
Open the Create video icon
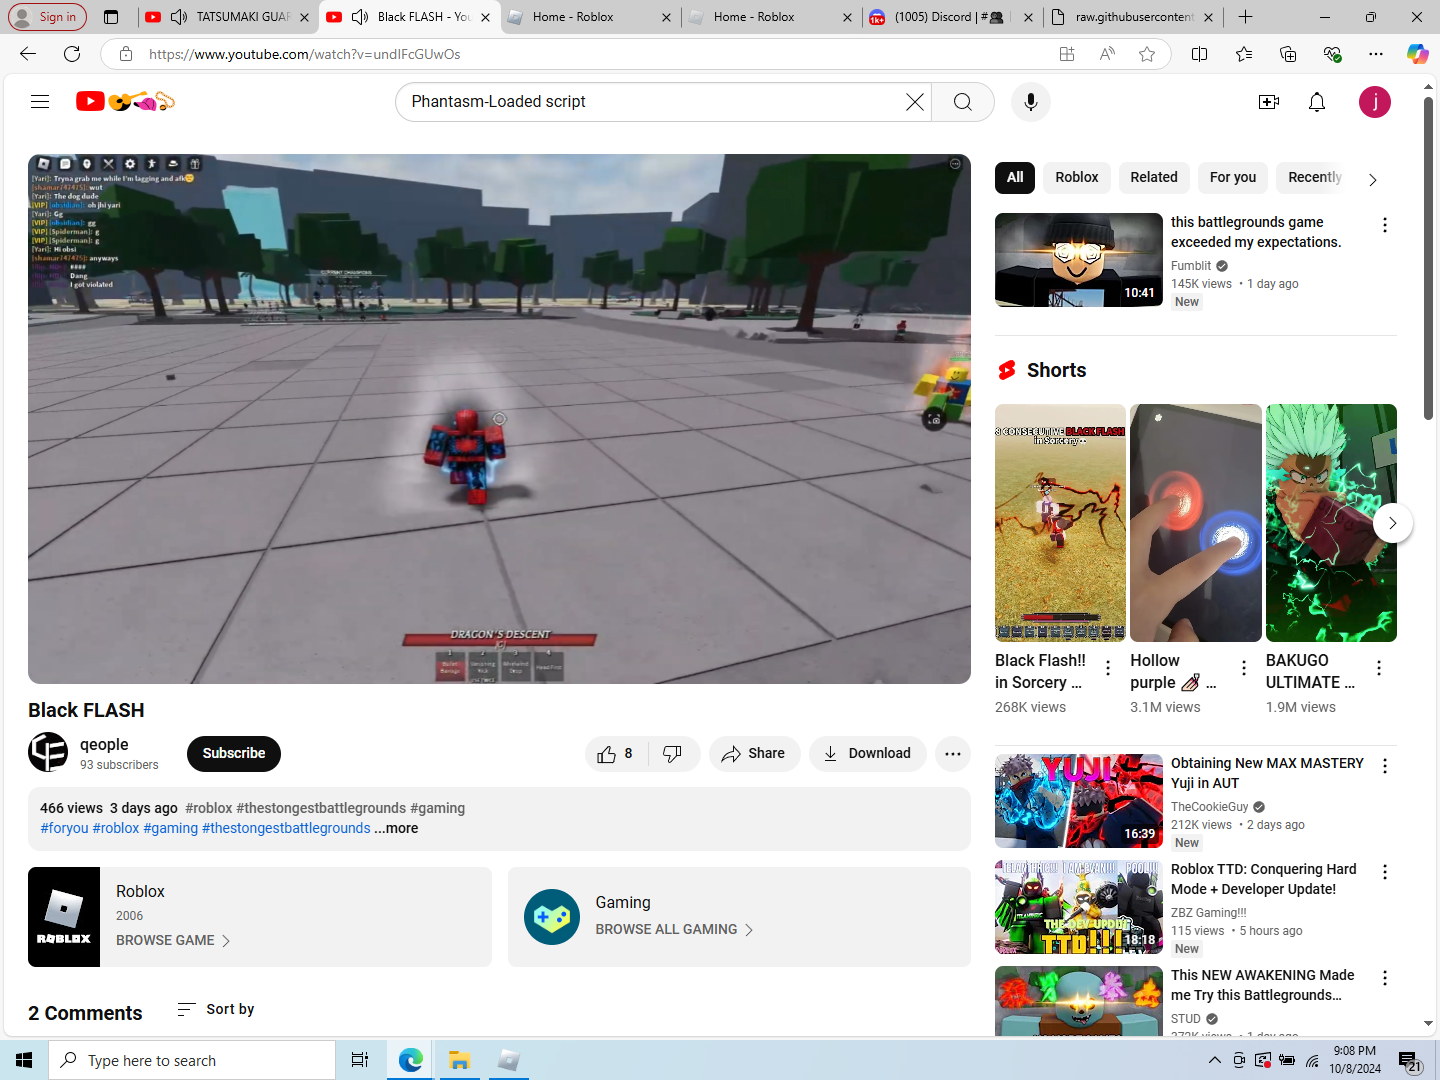(1269, 102)
